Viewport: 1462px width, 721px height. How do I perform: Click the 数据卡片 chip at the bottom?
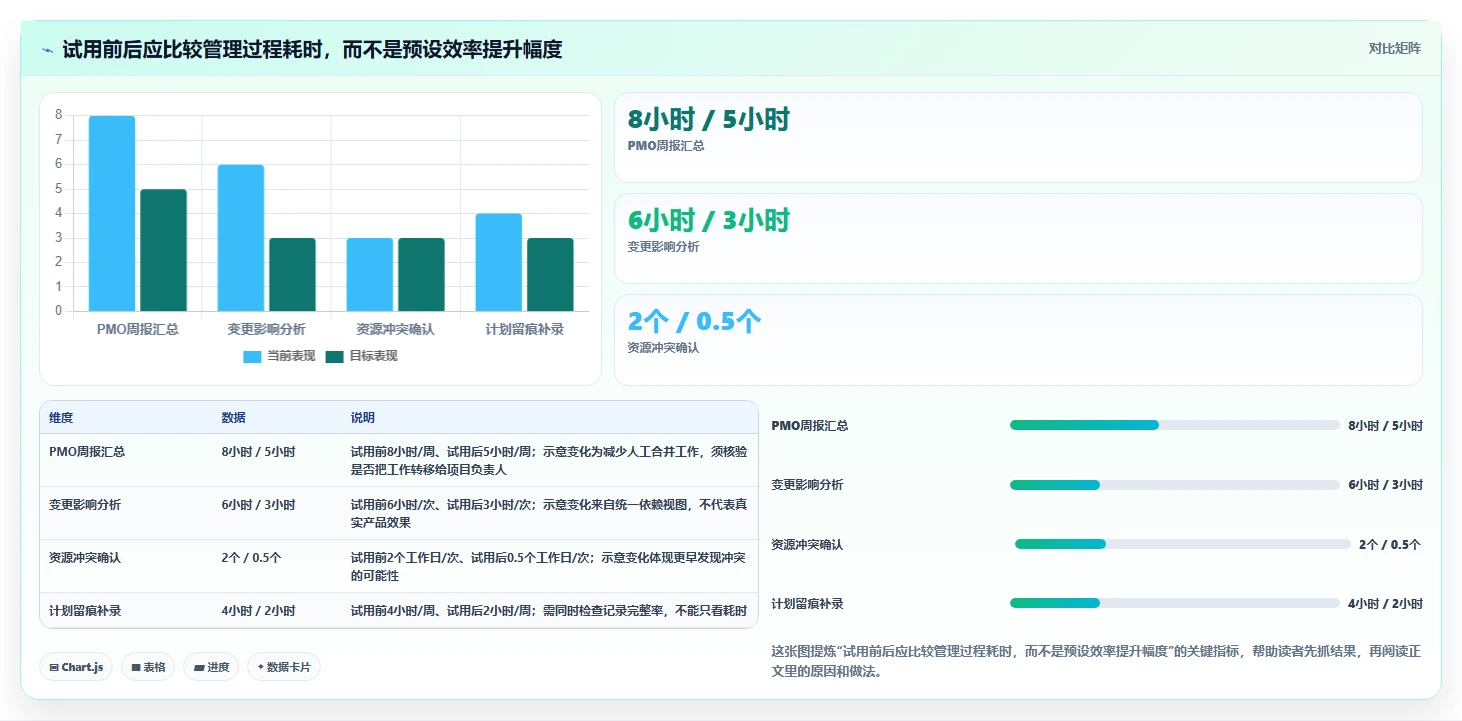pos(284,667)
